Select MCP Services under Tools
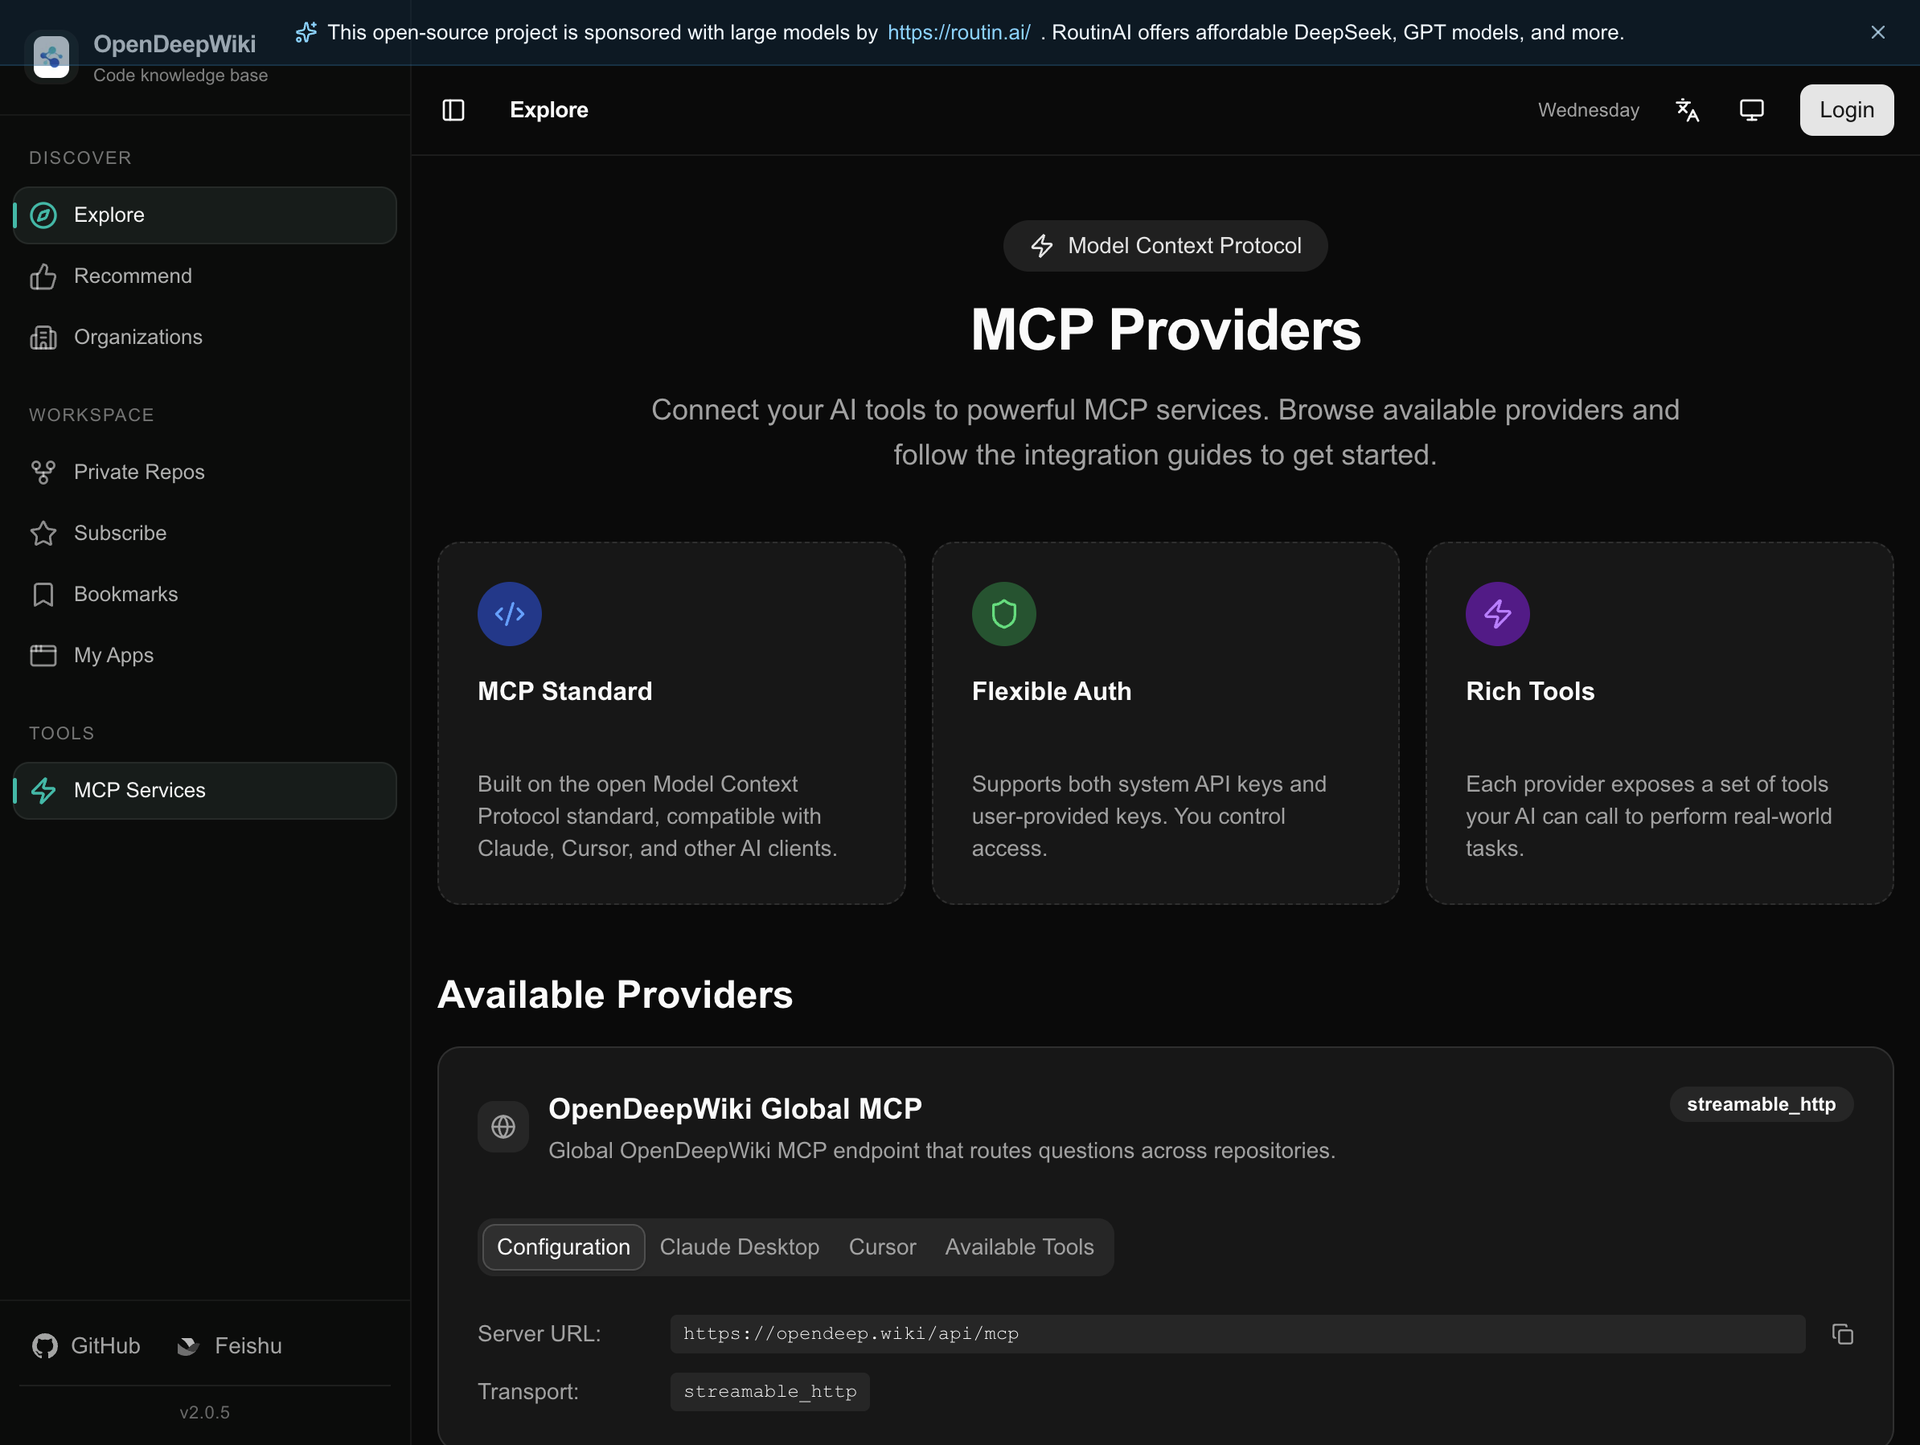 point(205,790)
